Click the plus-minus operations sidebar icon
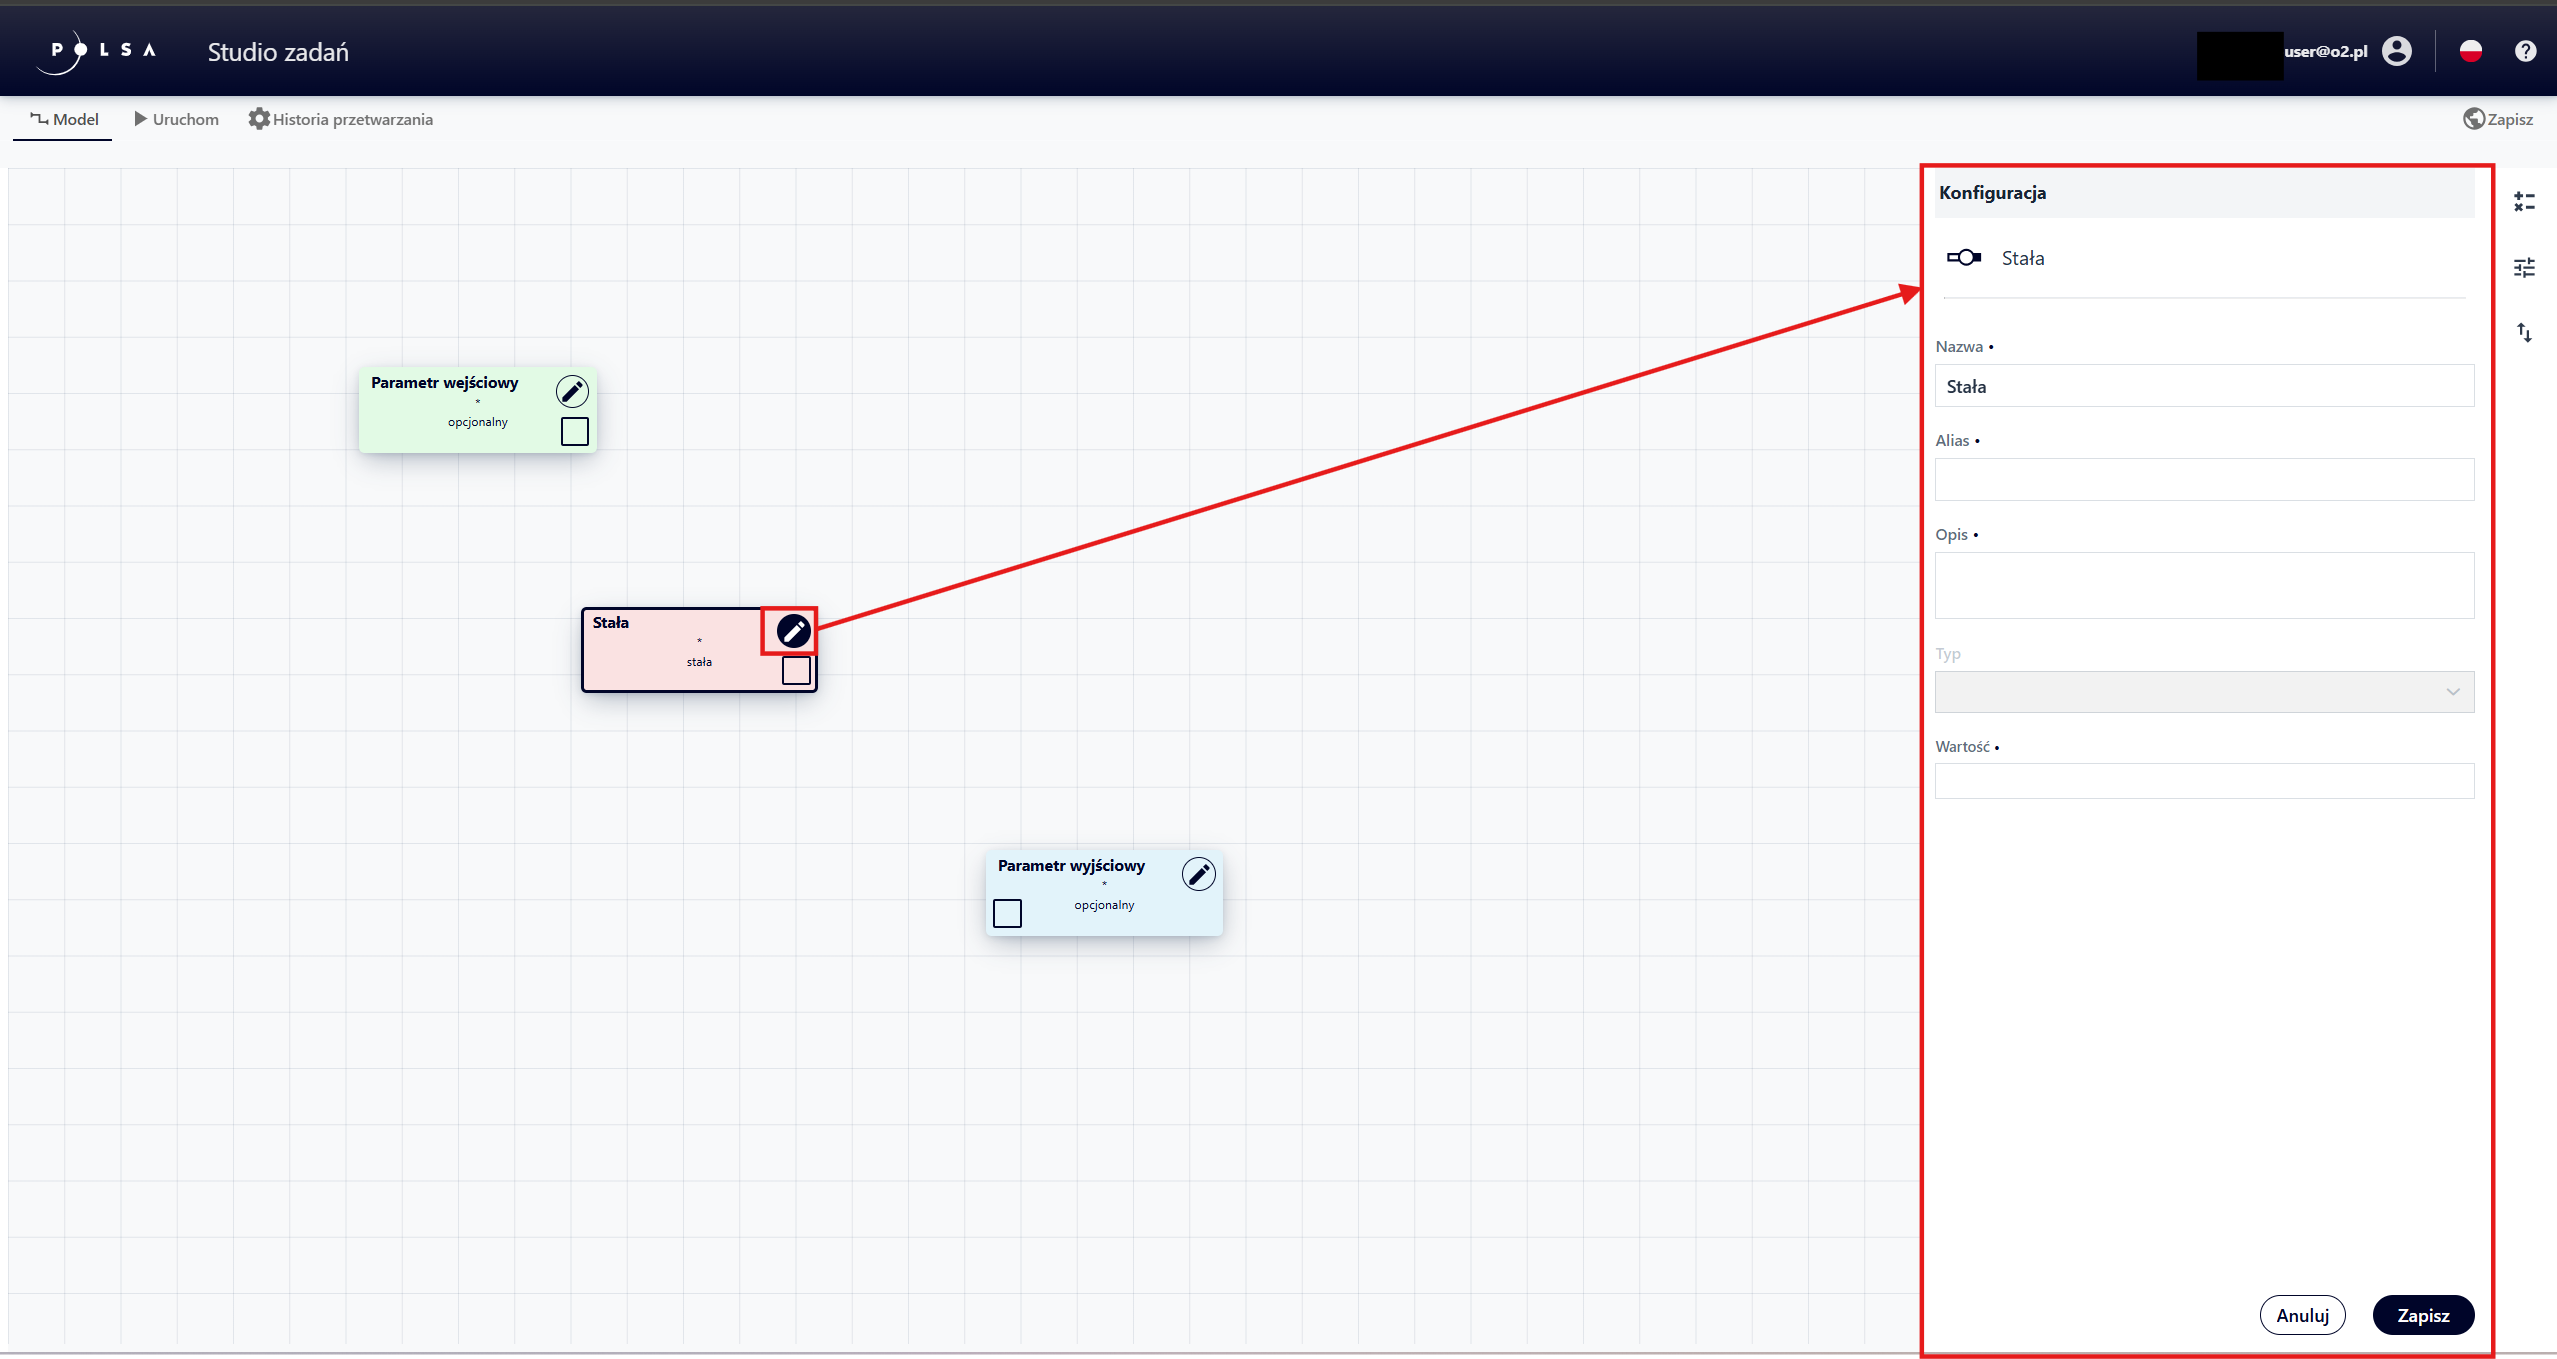2557x1359 pixels. [2524, 202]
